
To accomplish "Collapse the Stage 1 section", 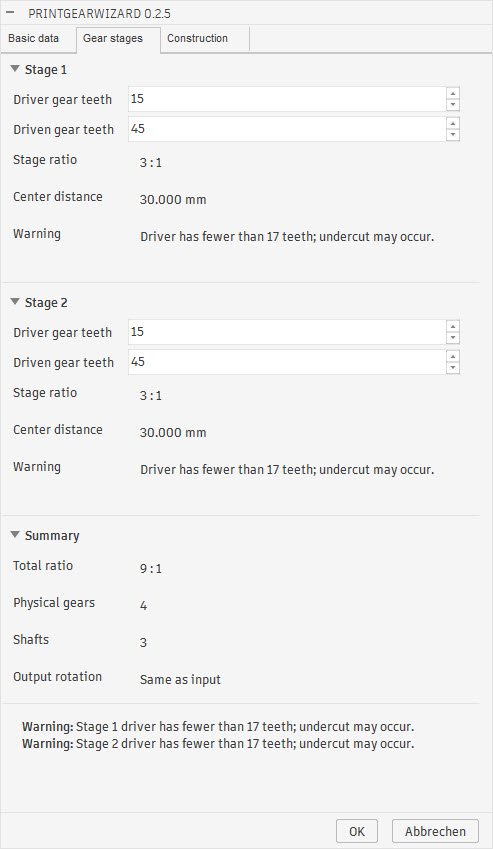I will pyautogui.click(x=15, y=69).
